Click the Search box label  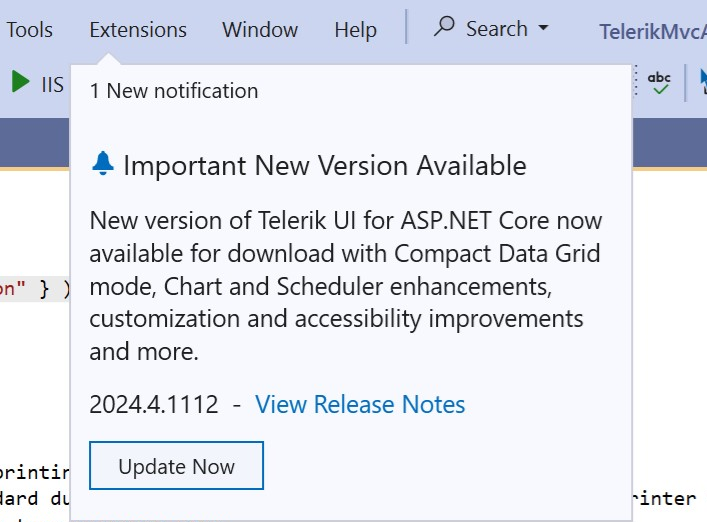pyautogui.click(x=496, y=29)
